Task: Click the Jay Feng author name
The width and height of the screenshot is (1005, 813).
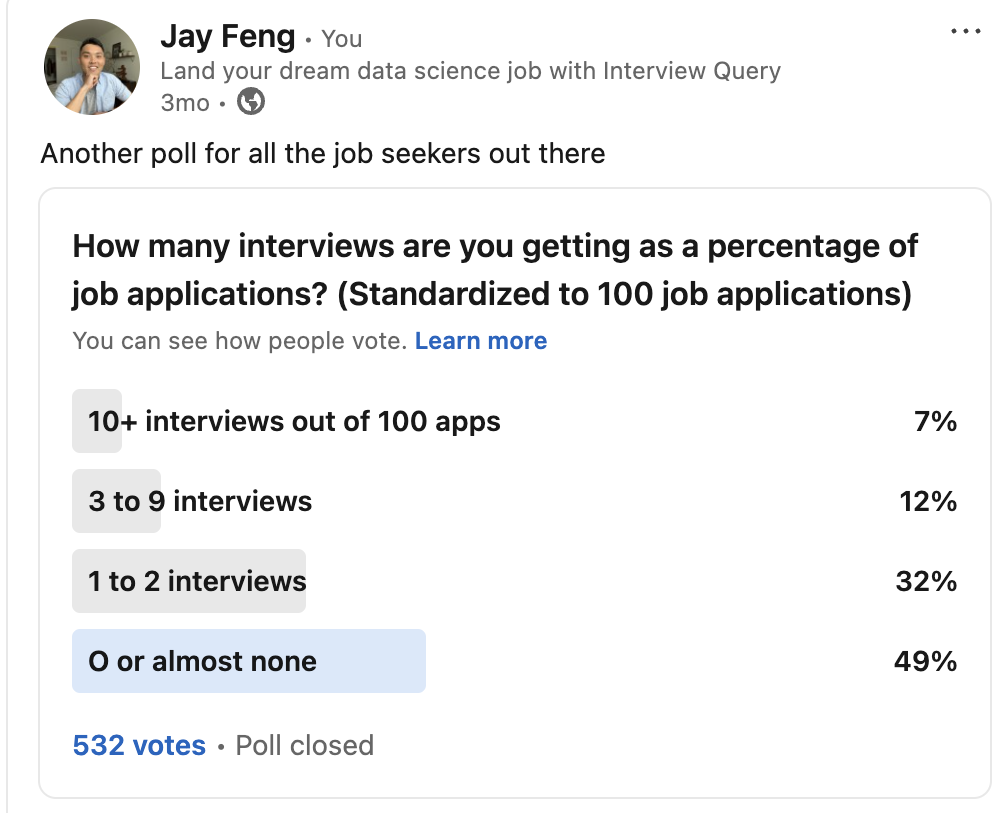Action: click(227, 38)
